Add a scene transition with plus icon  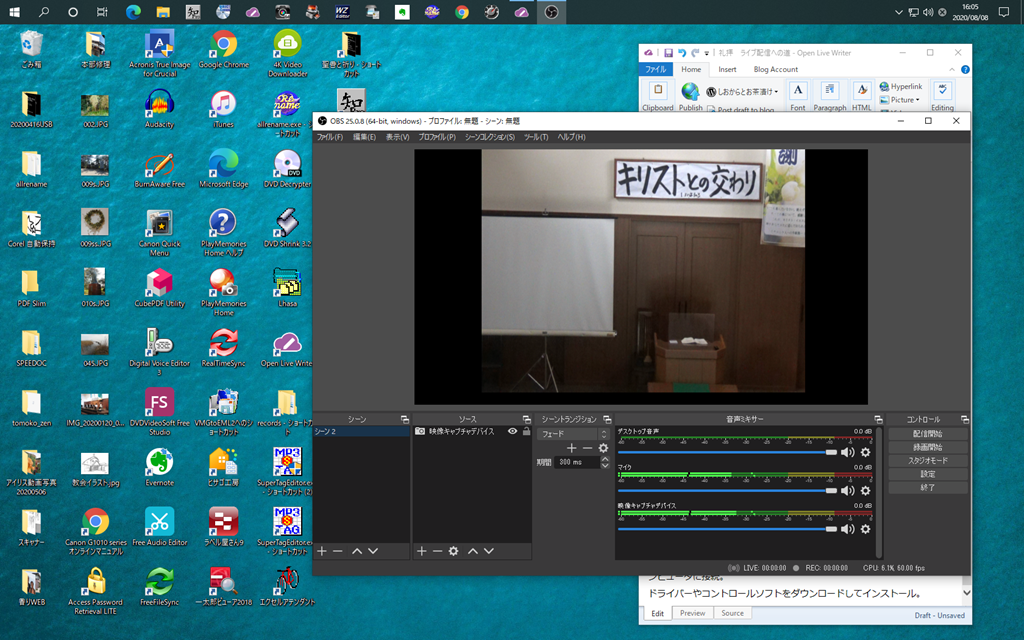571,448
